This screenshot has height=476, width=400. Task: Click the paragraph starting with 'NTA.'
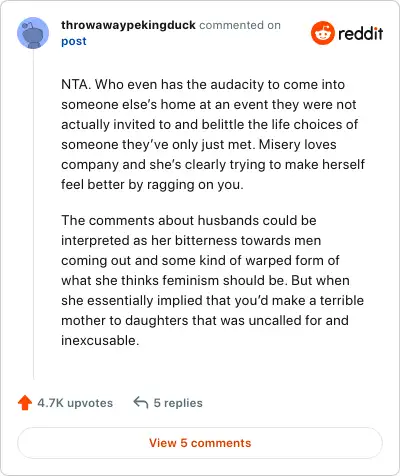[213, 134]
